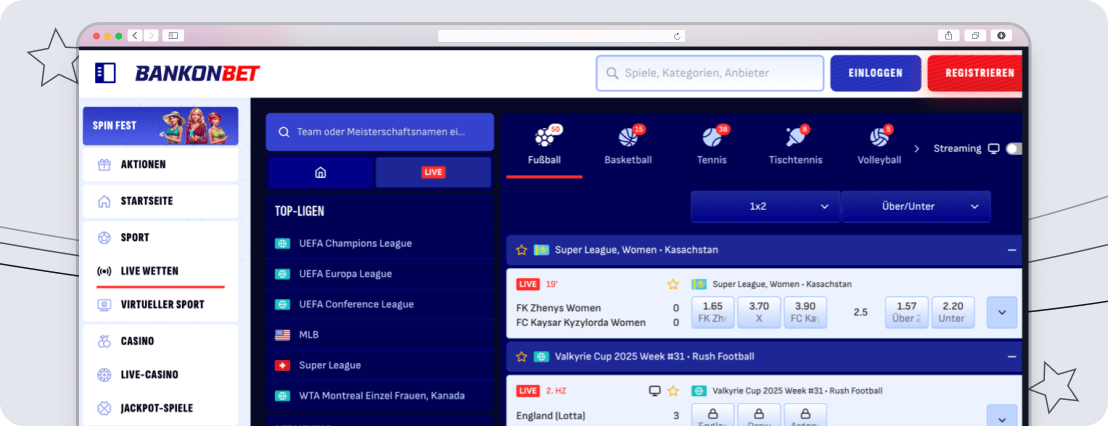Open Virtueller Sport in the sidebar
This screenshot has width=1108, height=426.
pyautogui.click(x=160, y=304)
